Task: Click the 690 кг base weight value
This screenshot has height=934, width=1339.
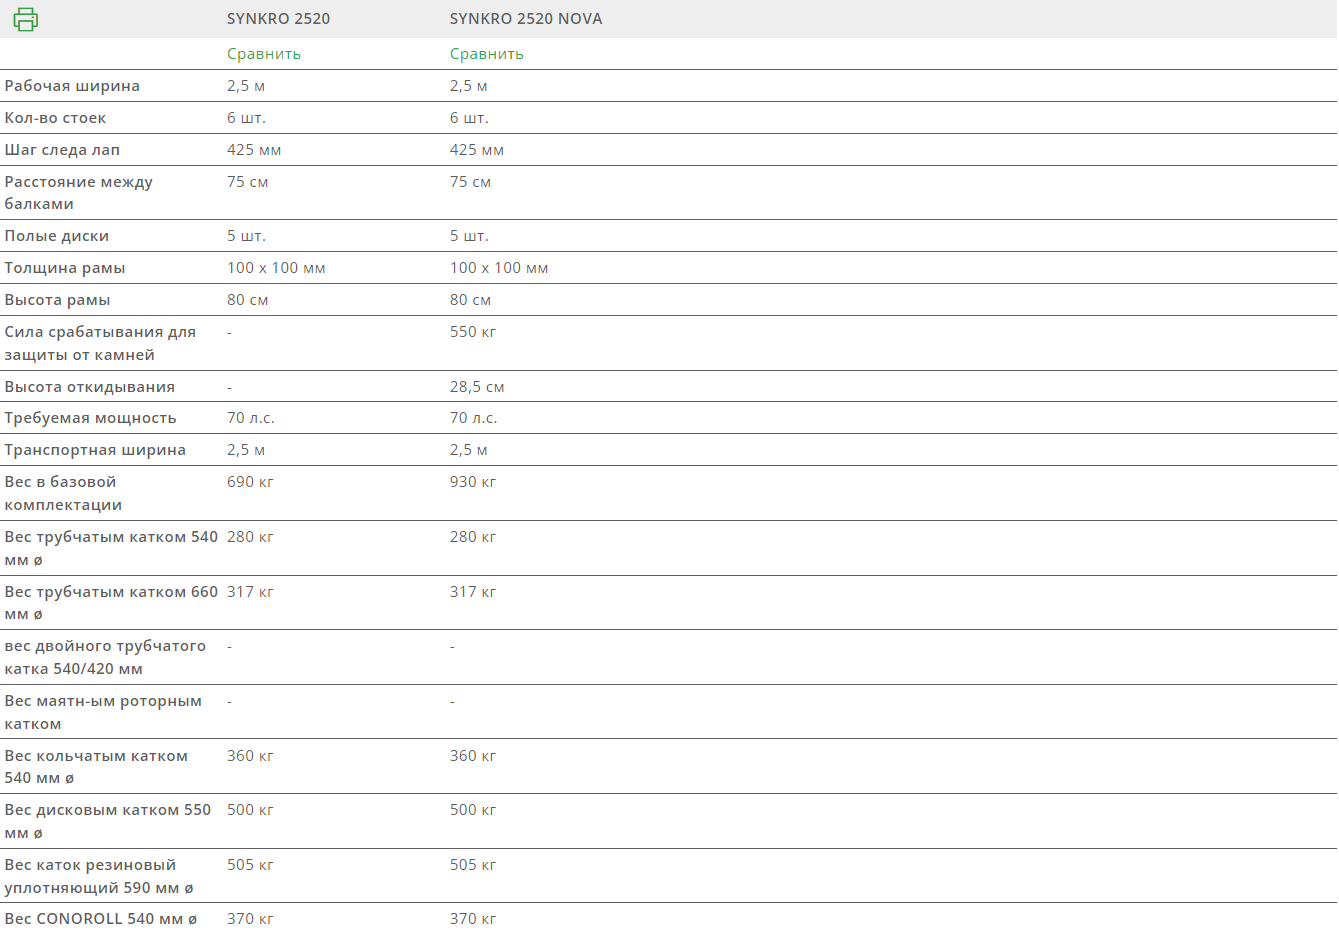Action: pos(250,482)
